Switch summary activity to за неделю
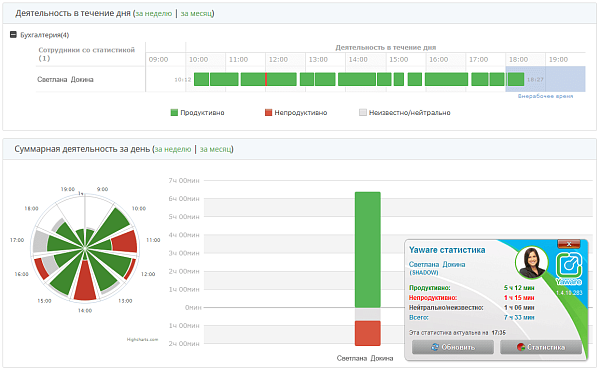The image size is (600, 374). coord(173,149)
